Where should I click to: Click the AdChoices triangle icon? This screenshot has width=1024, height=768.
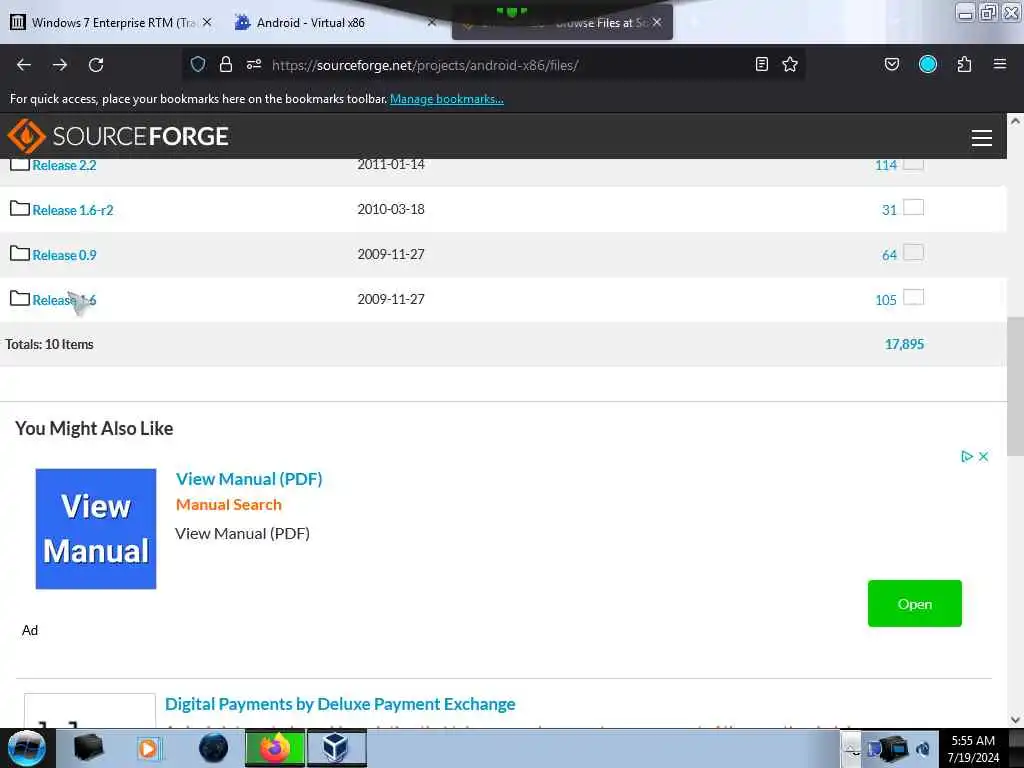(x=967, y=456)
